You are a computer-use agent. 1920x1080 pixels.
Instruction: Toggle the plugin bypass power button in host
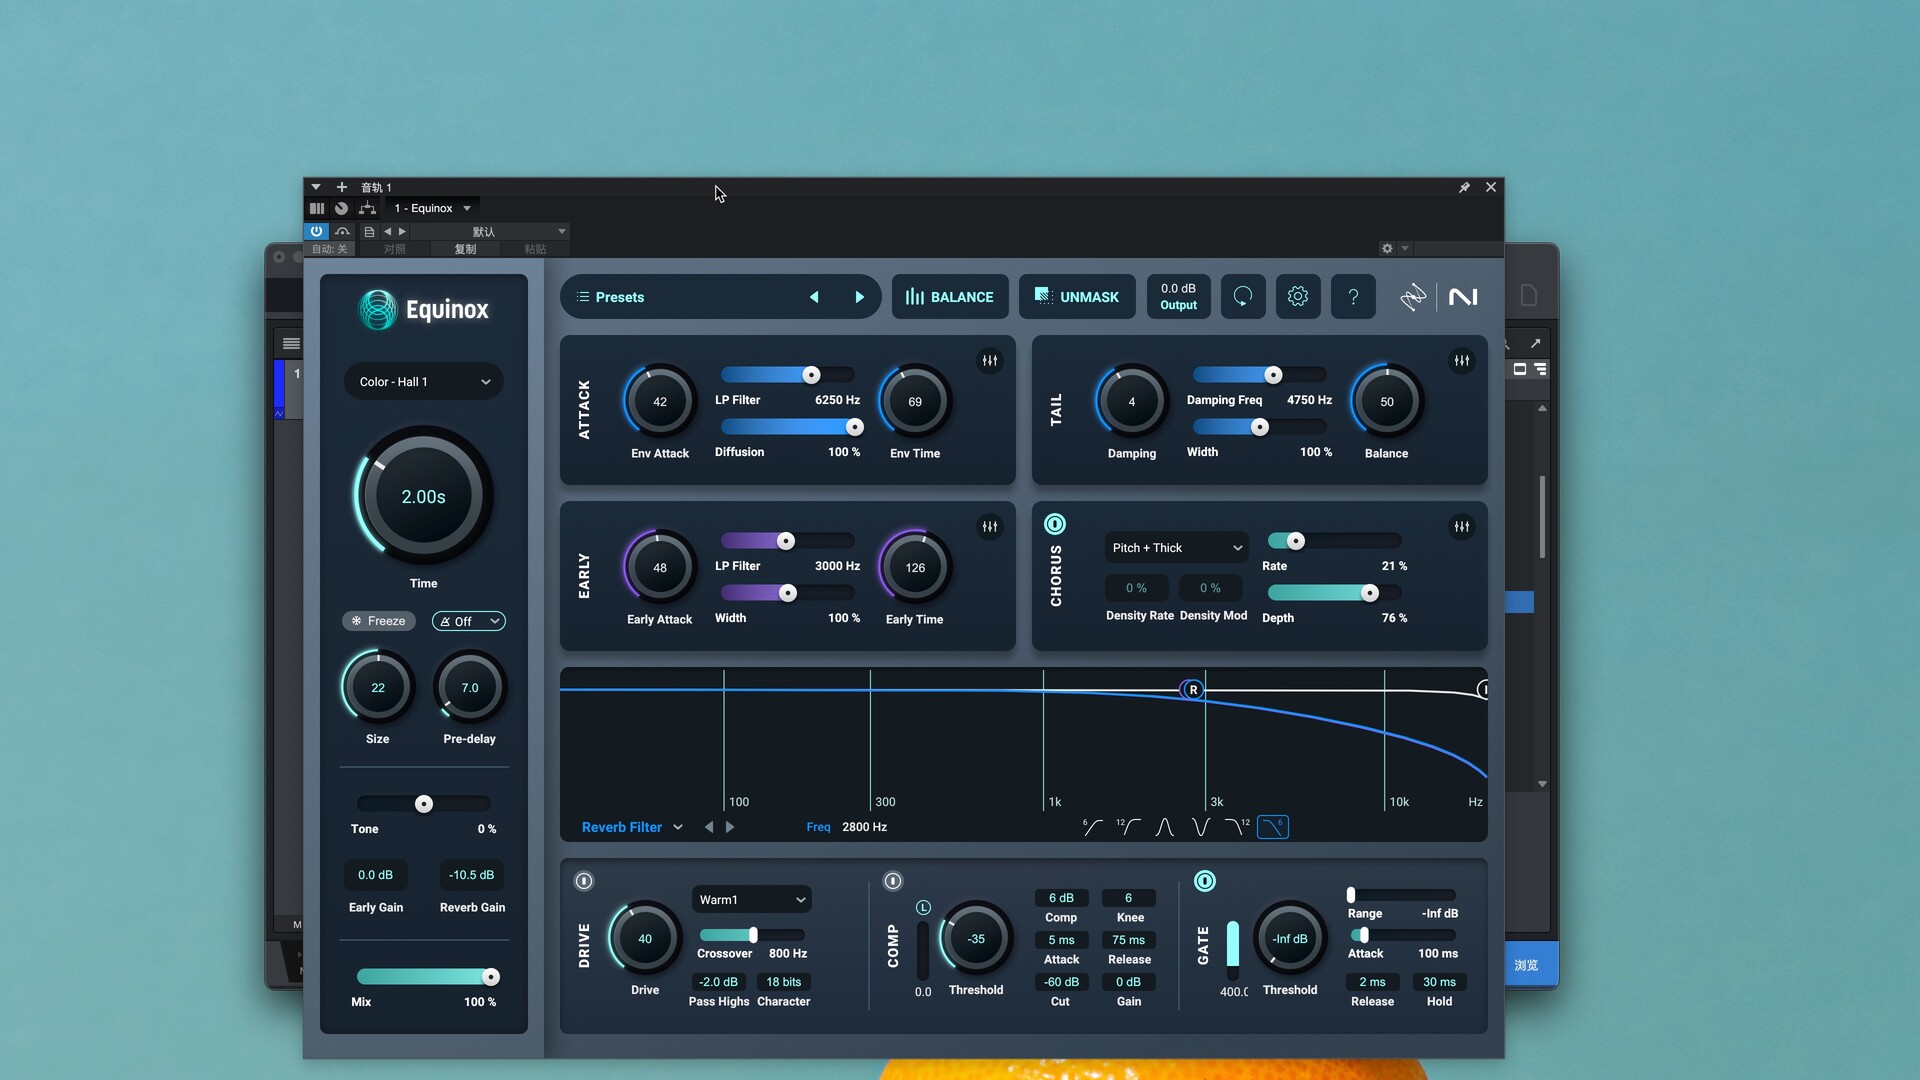tap(316, 232)
